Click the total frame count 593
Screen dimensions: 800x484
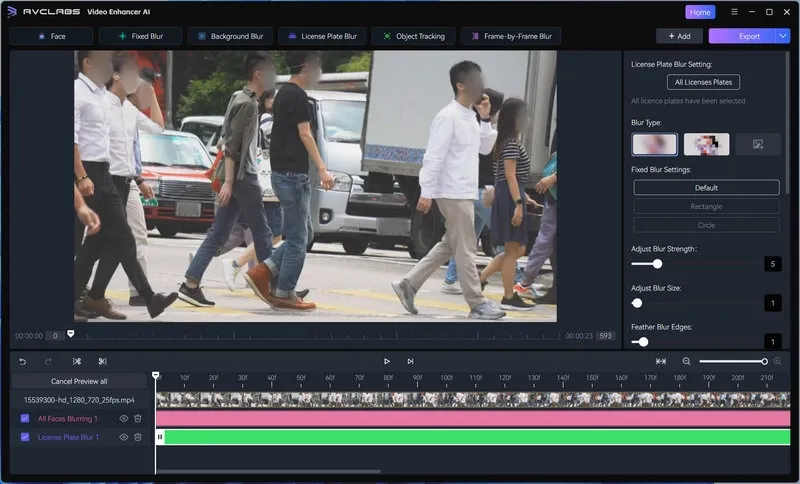click(606, 336)
